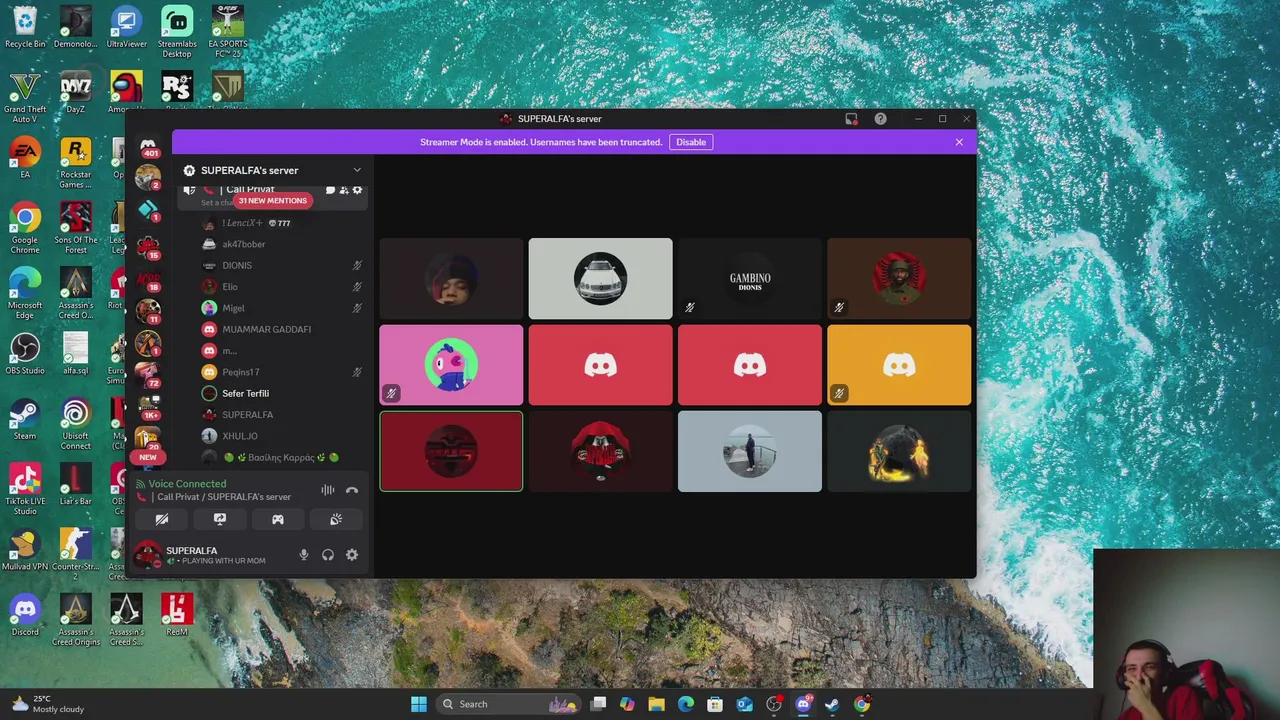Image resolution: width=1280 pixels, height=720 pixels.
Task: Open File Explorer from taskbar
Action: coord(656,704)
